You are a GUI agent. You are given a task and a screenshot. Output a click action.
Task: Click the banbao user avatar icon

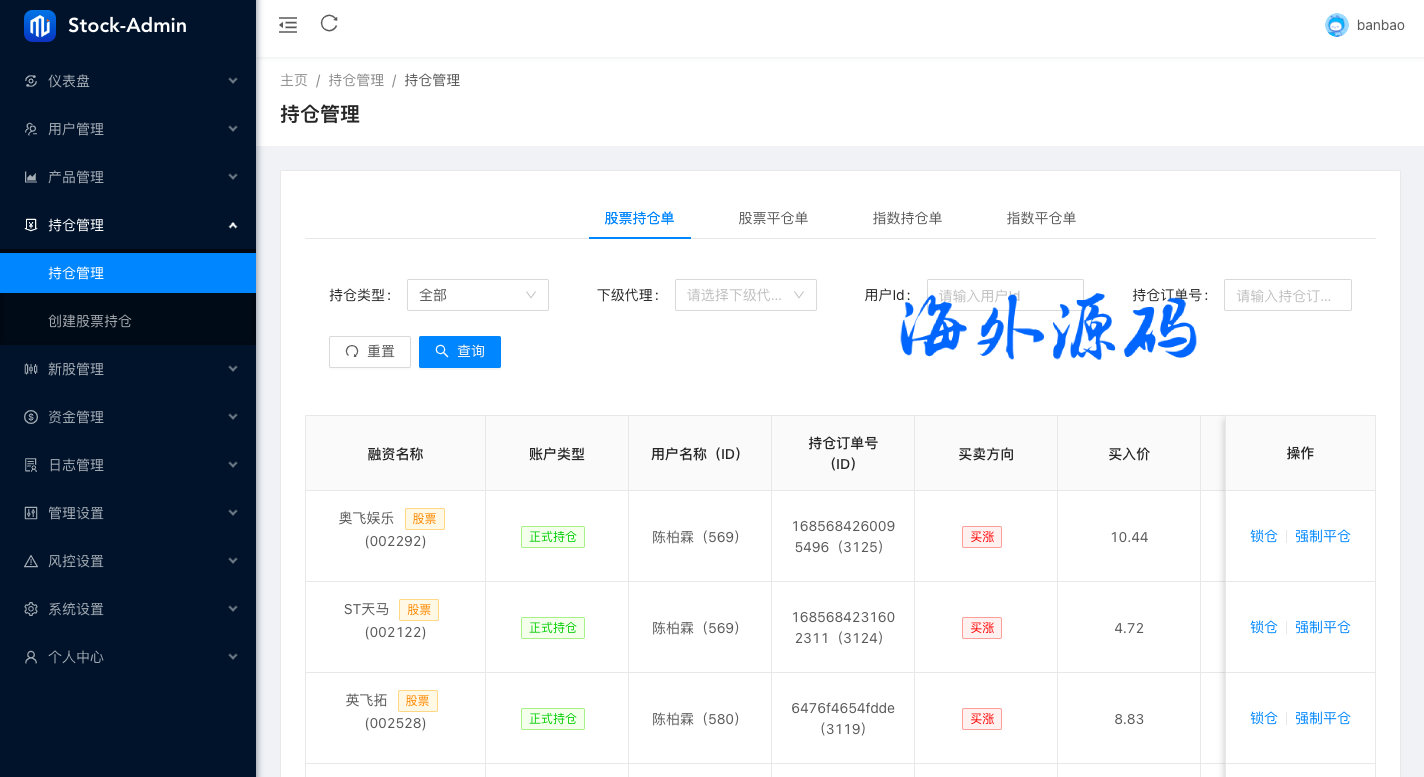[x=1336, y=26]
